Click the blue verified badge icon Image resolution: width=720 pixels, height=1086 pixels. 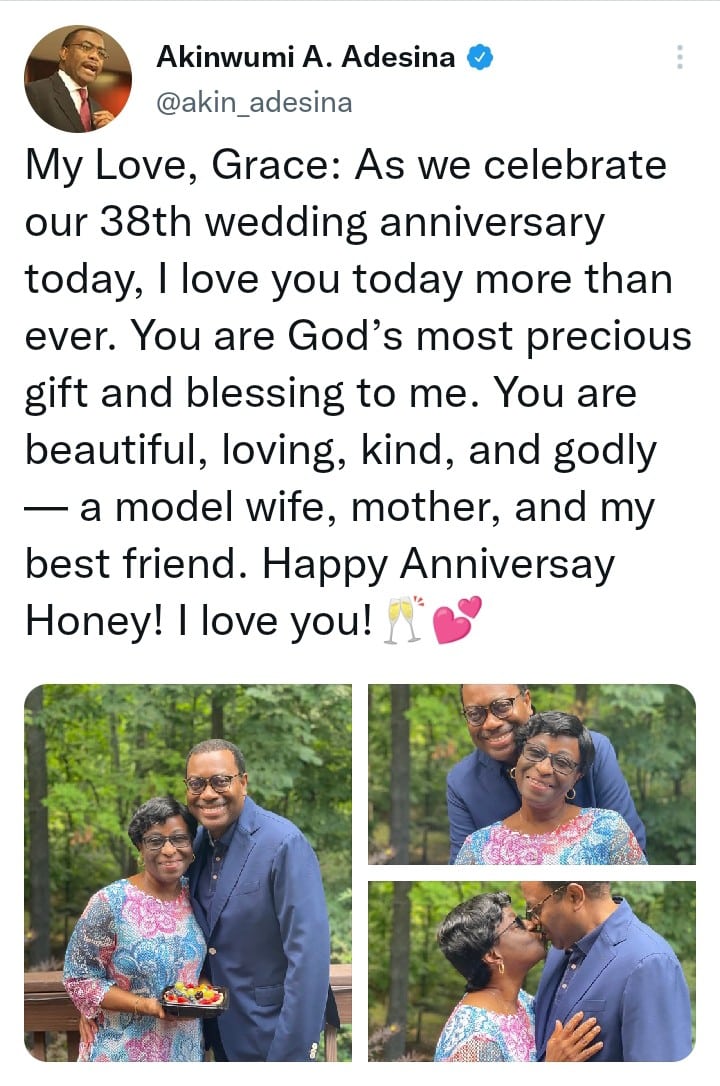tap(480, 57)
